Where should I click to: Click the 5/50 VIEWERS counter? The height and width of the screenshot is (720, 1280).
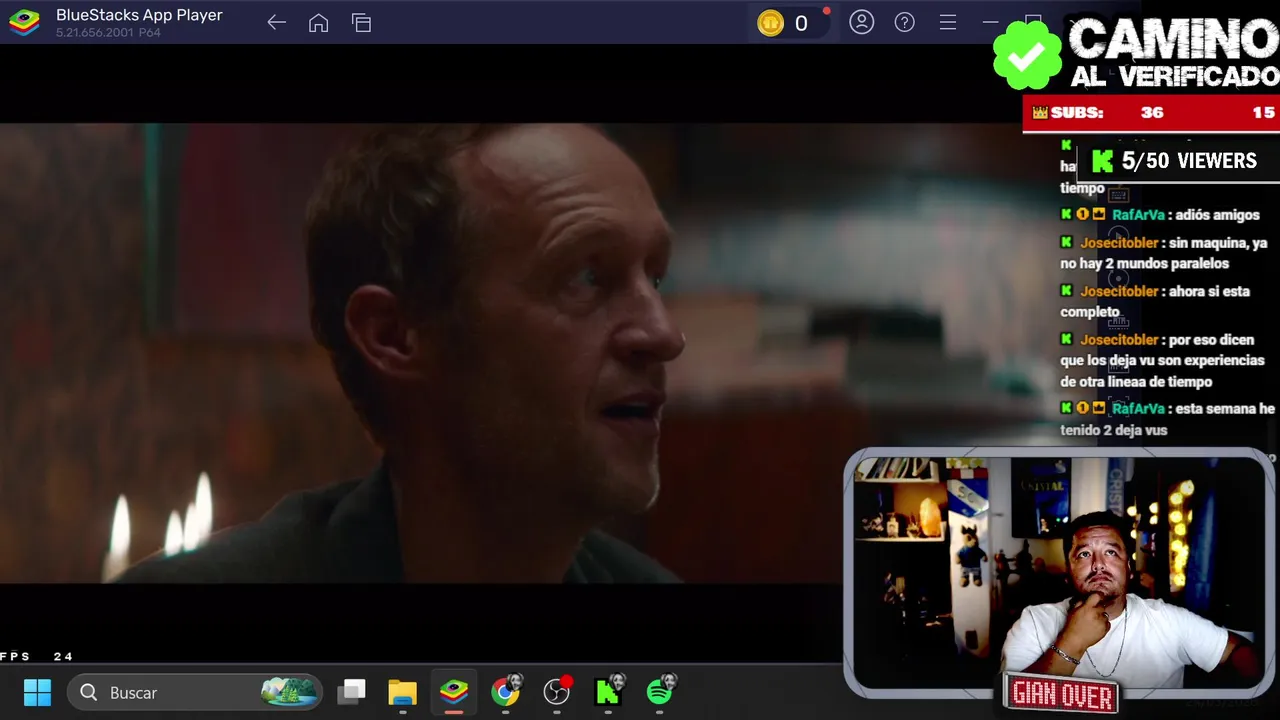(1176, 161)
